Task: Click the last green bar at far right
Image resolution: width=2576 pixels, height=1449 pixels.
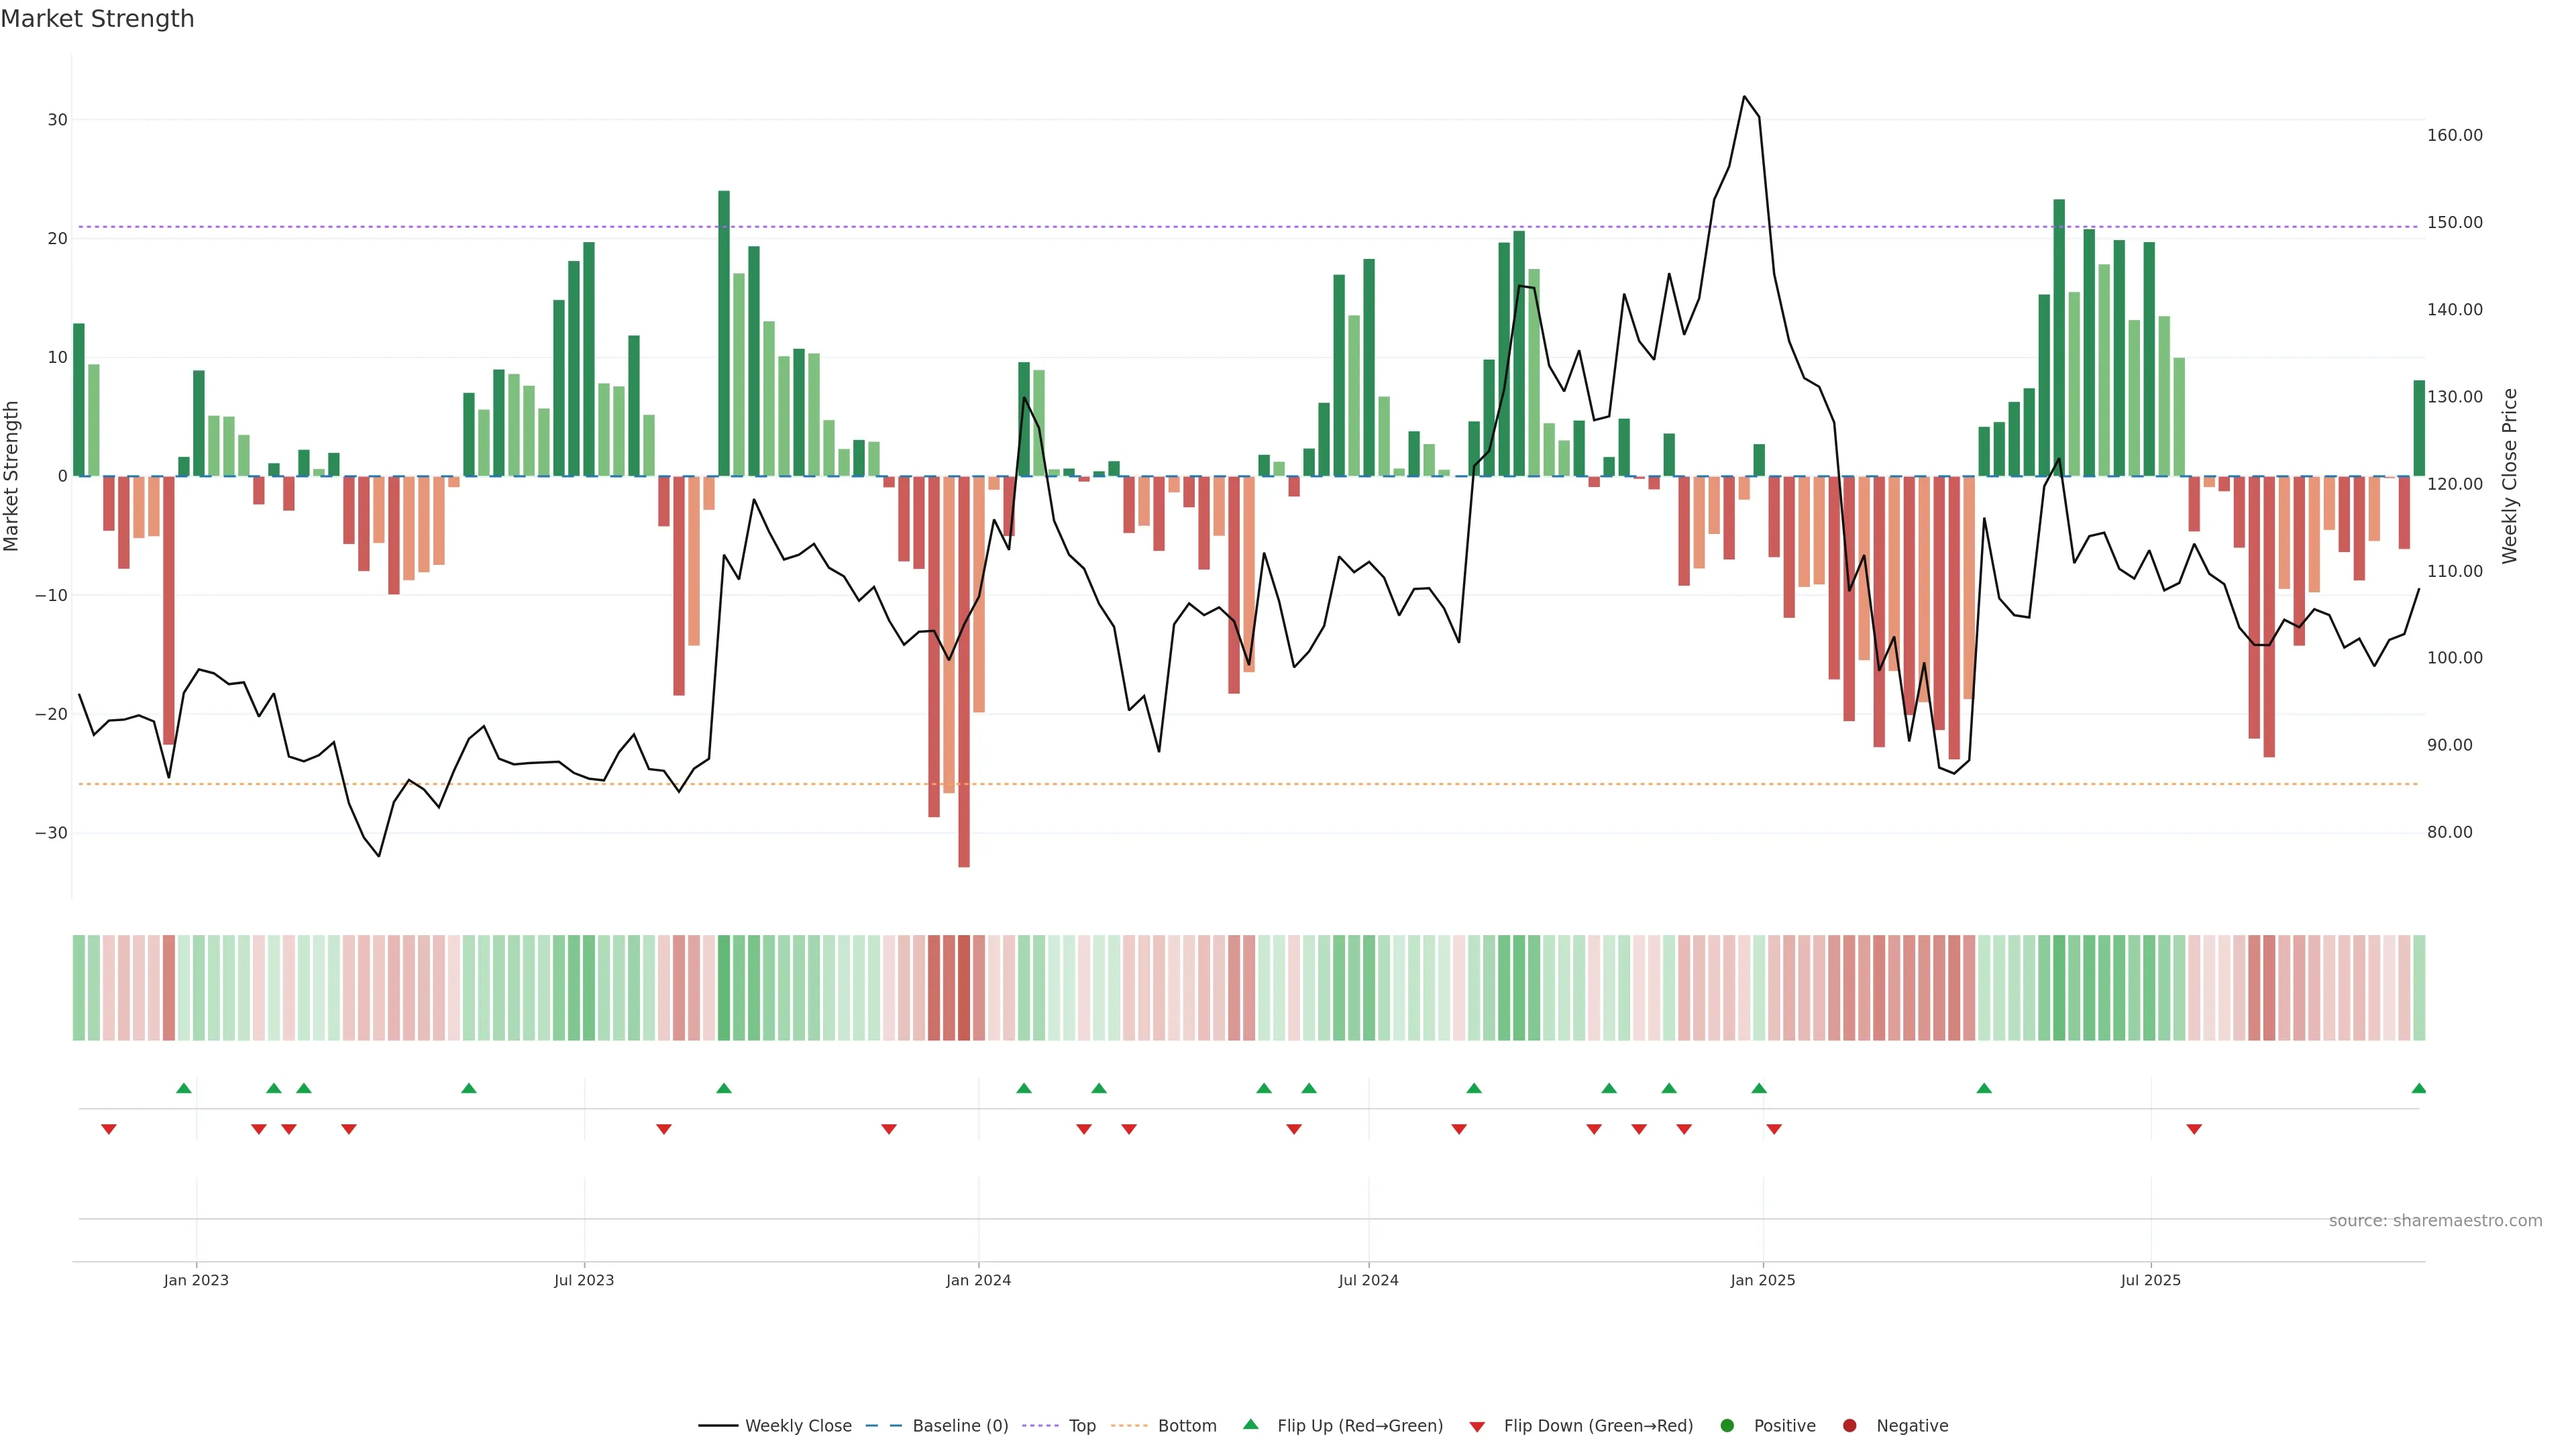Action: [x=2419, y=428]
